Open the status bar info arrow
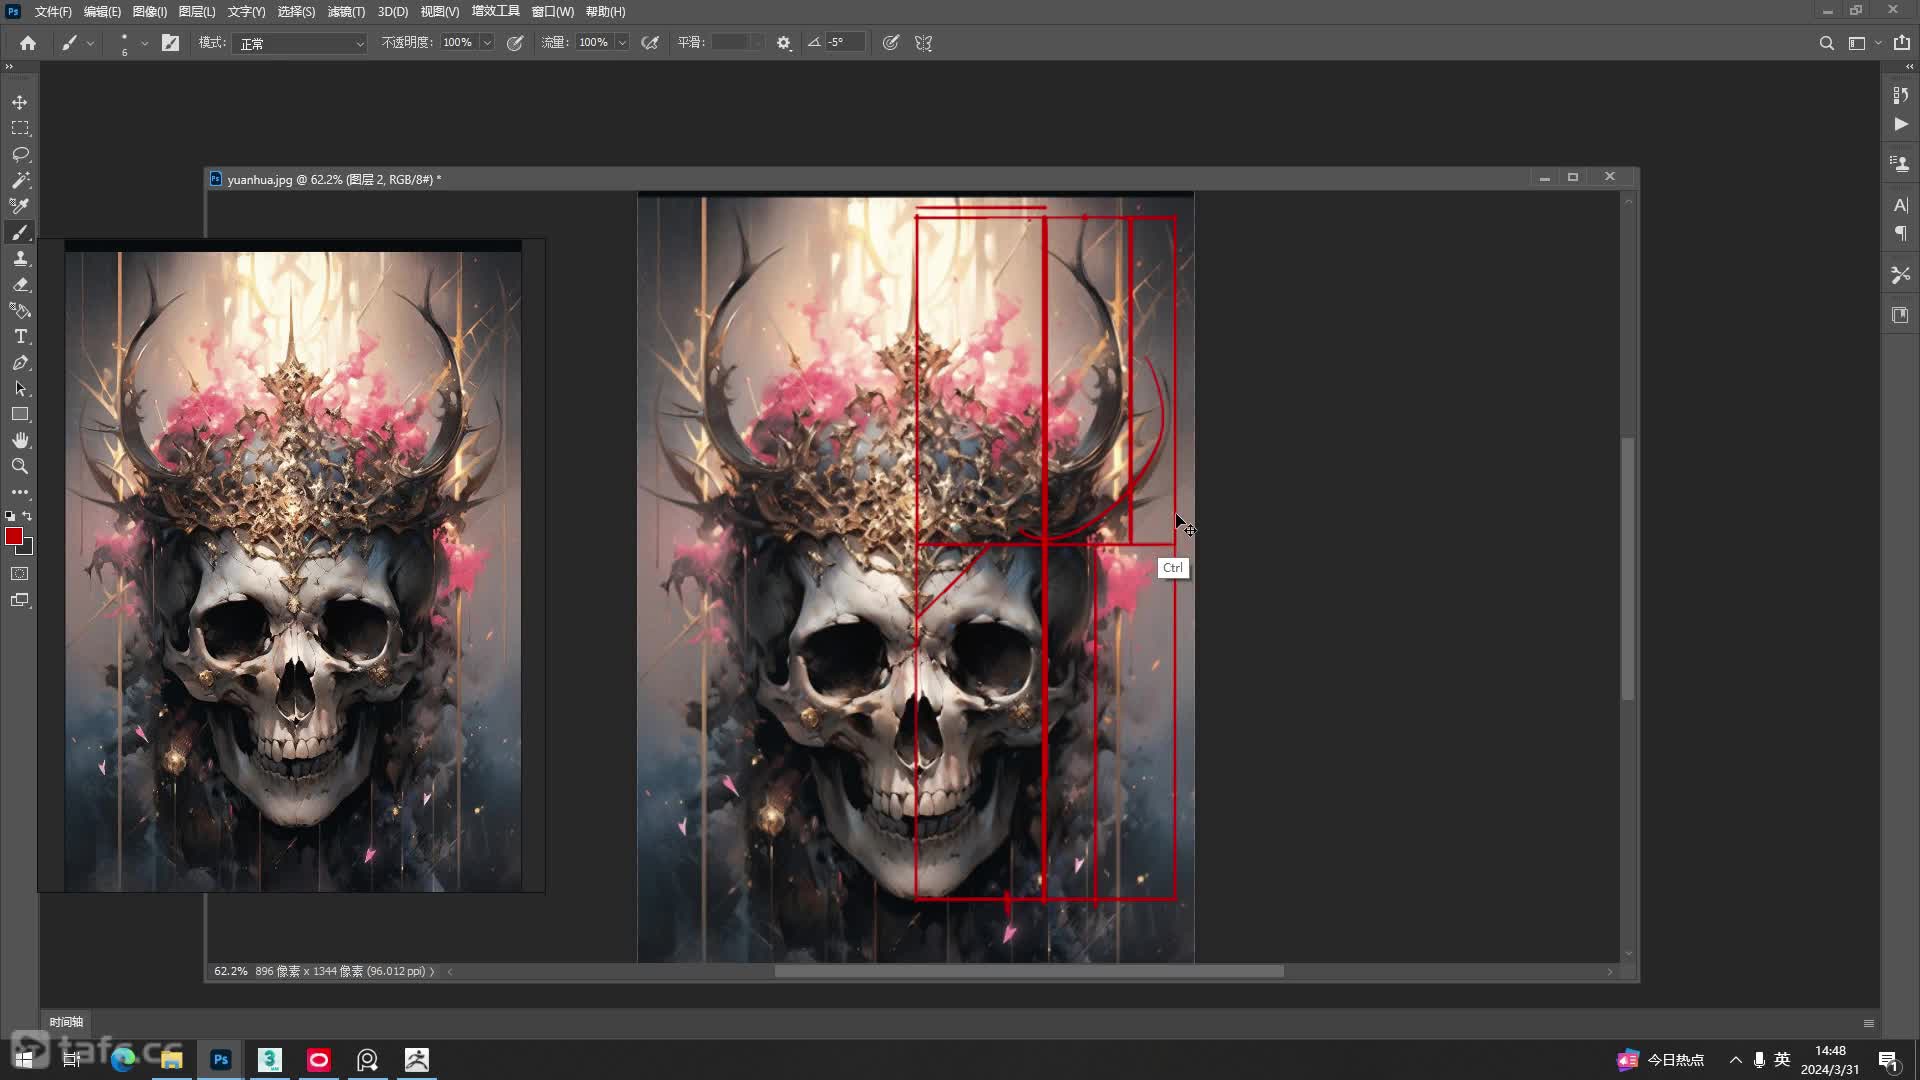This screenshot has width=1920, height=1080. pyautogui.click(x=432, y=971)
